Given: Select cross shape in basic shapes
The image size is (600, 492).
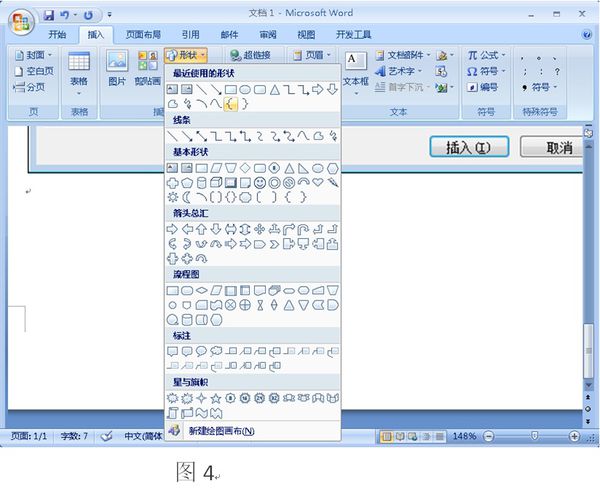Looking at the screenshot, I should (173, 183).
